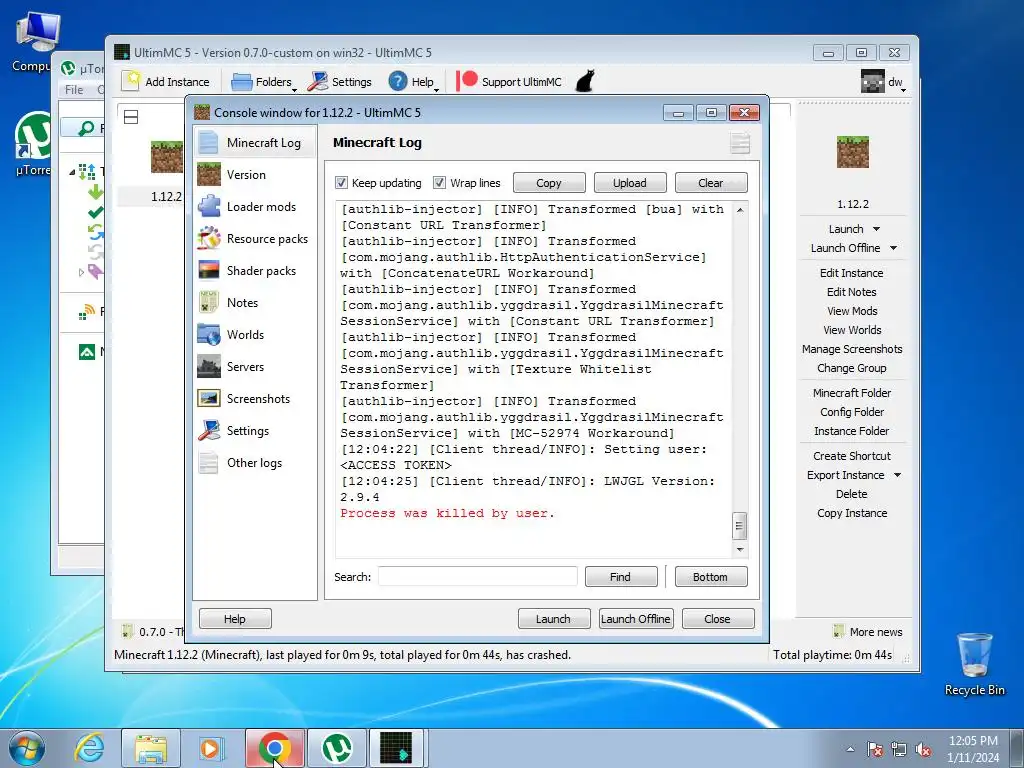This screenshot has width=1024, height=768.
Task: Click the console Settings tools icon
Action: [x=208, y=430]
